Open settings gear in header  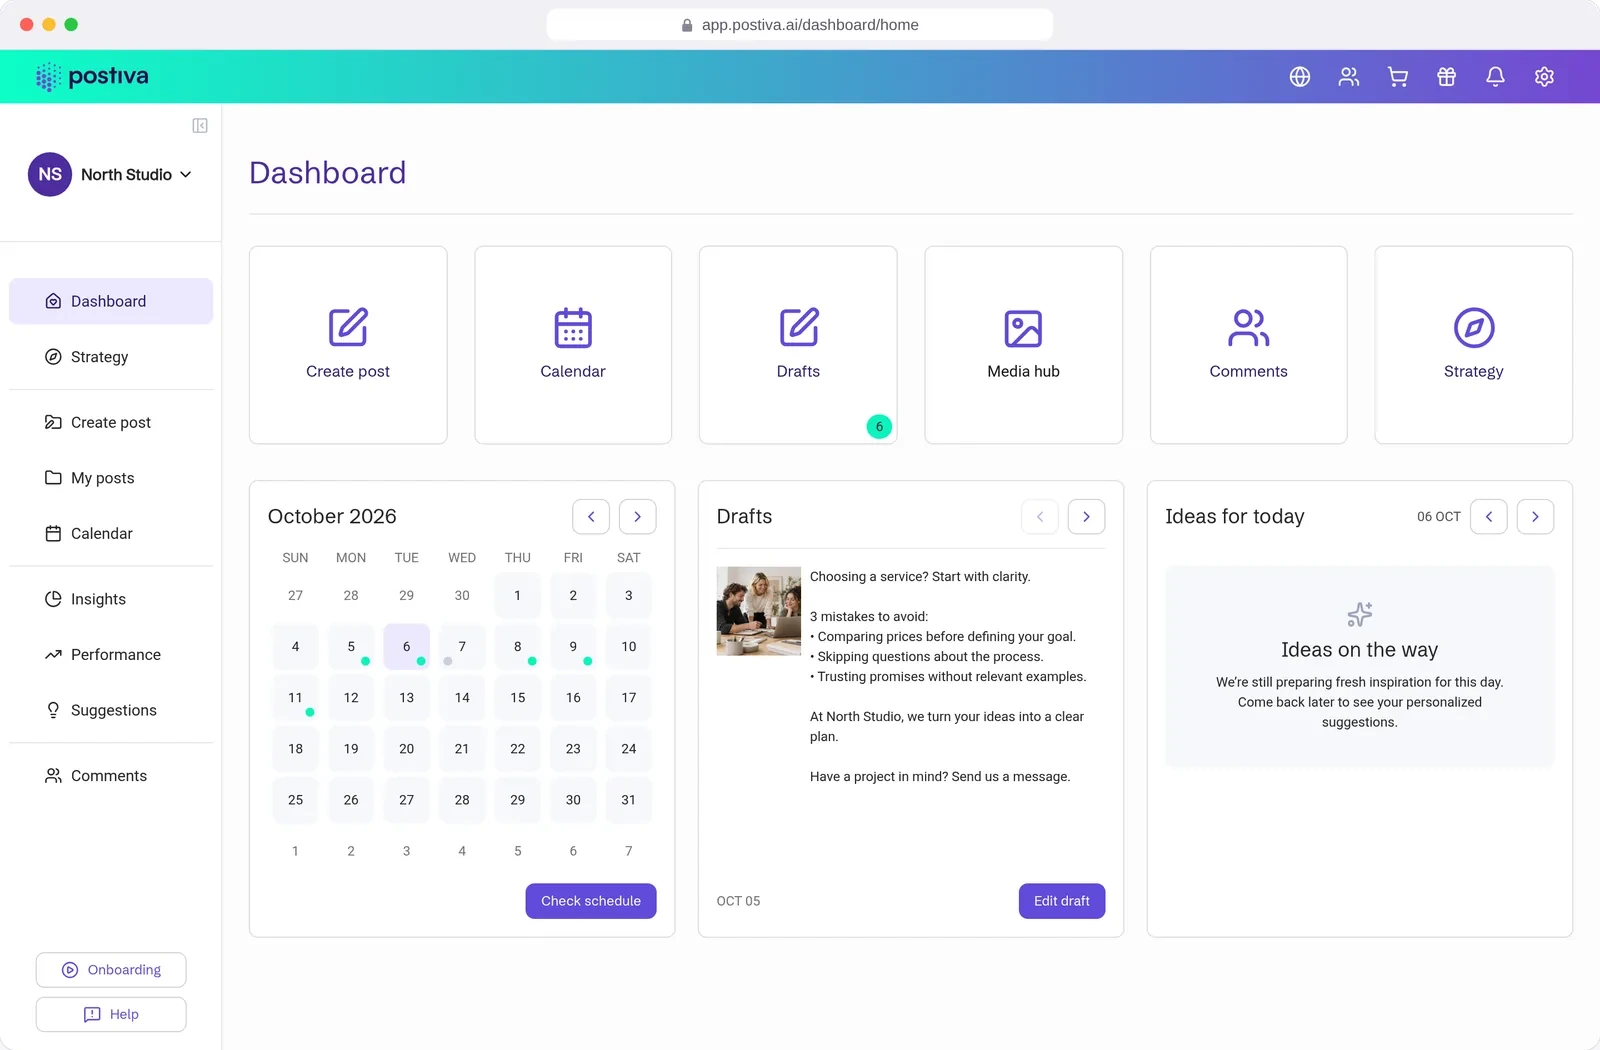[1545, 77]
